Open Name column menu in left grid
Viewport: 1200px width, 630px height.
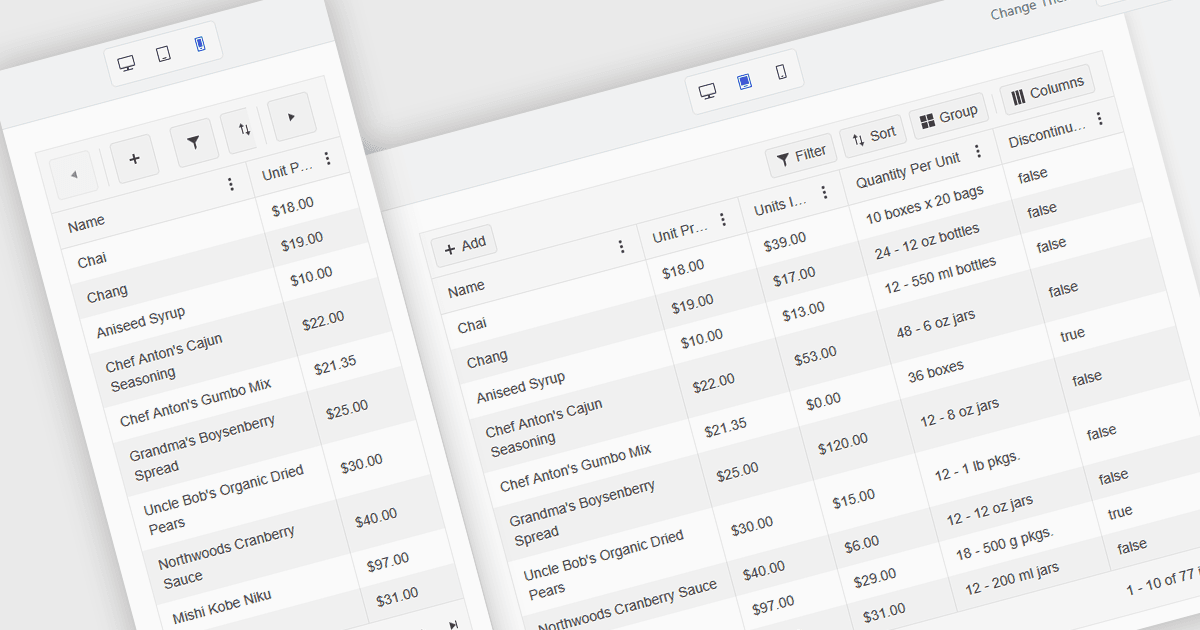pos(231,184)
